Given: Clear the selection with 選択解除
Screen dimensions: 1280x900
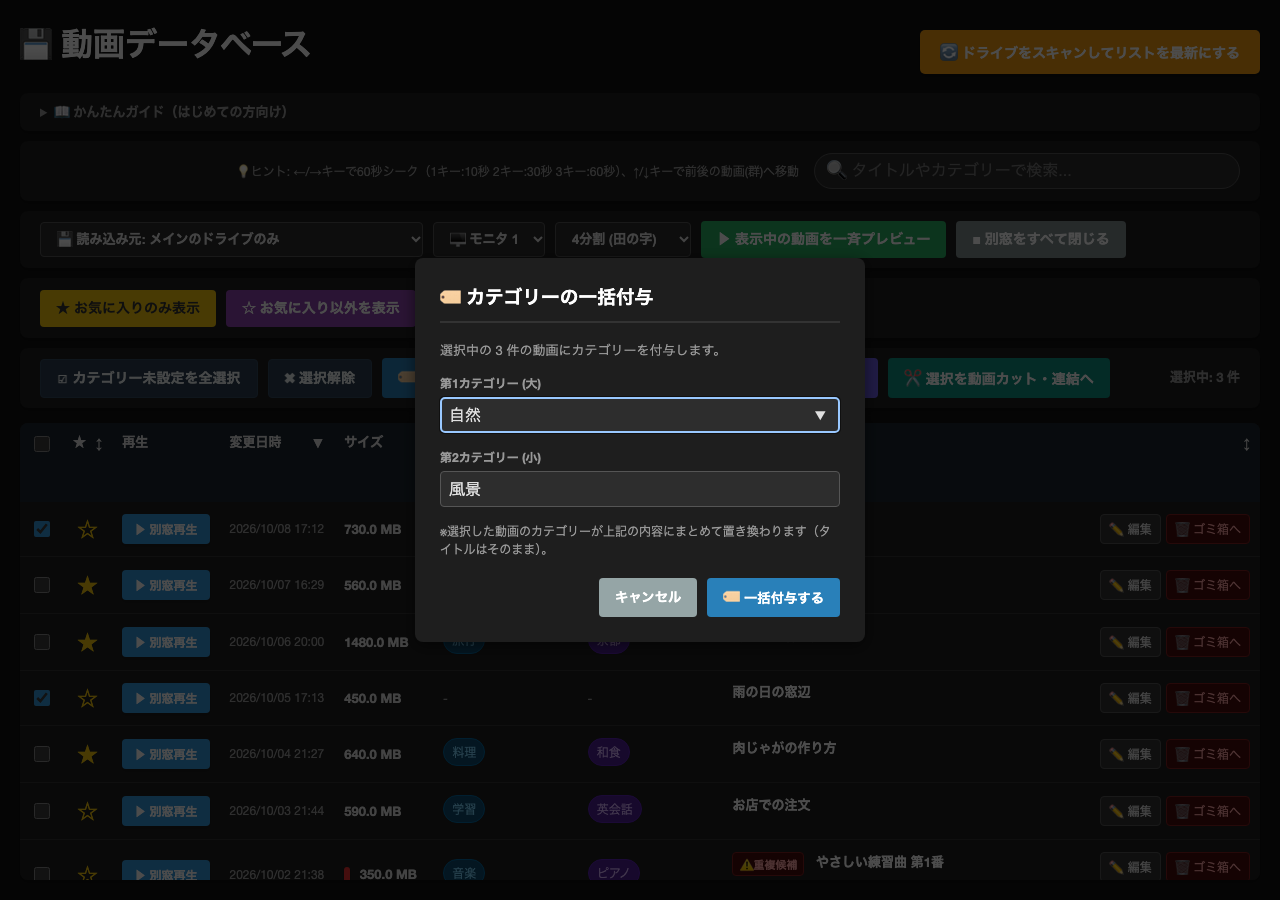Looking at the screenshot, I should coord(320,378).
